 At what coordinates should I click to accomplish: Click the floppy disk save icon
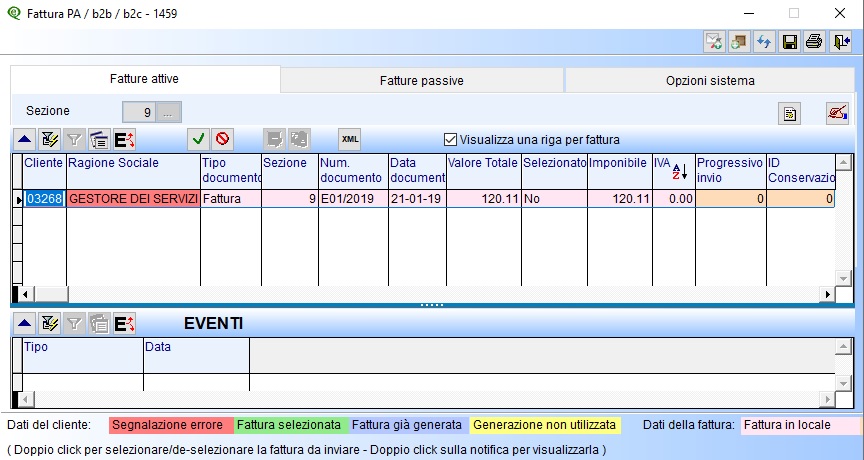click(x=789, y=42)
